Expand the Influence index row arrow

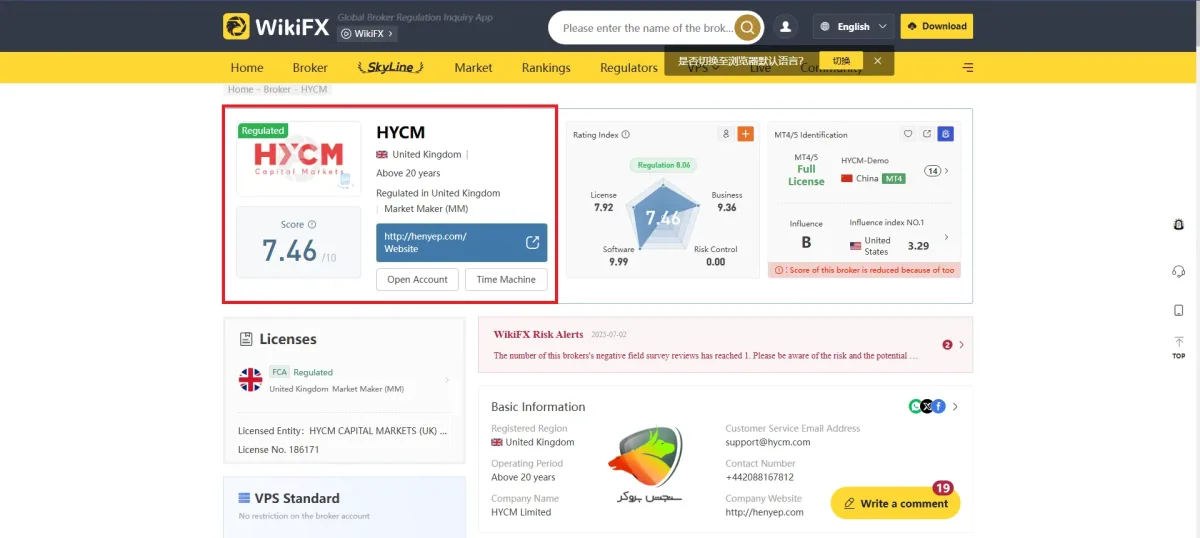point(947,237)
